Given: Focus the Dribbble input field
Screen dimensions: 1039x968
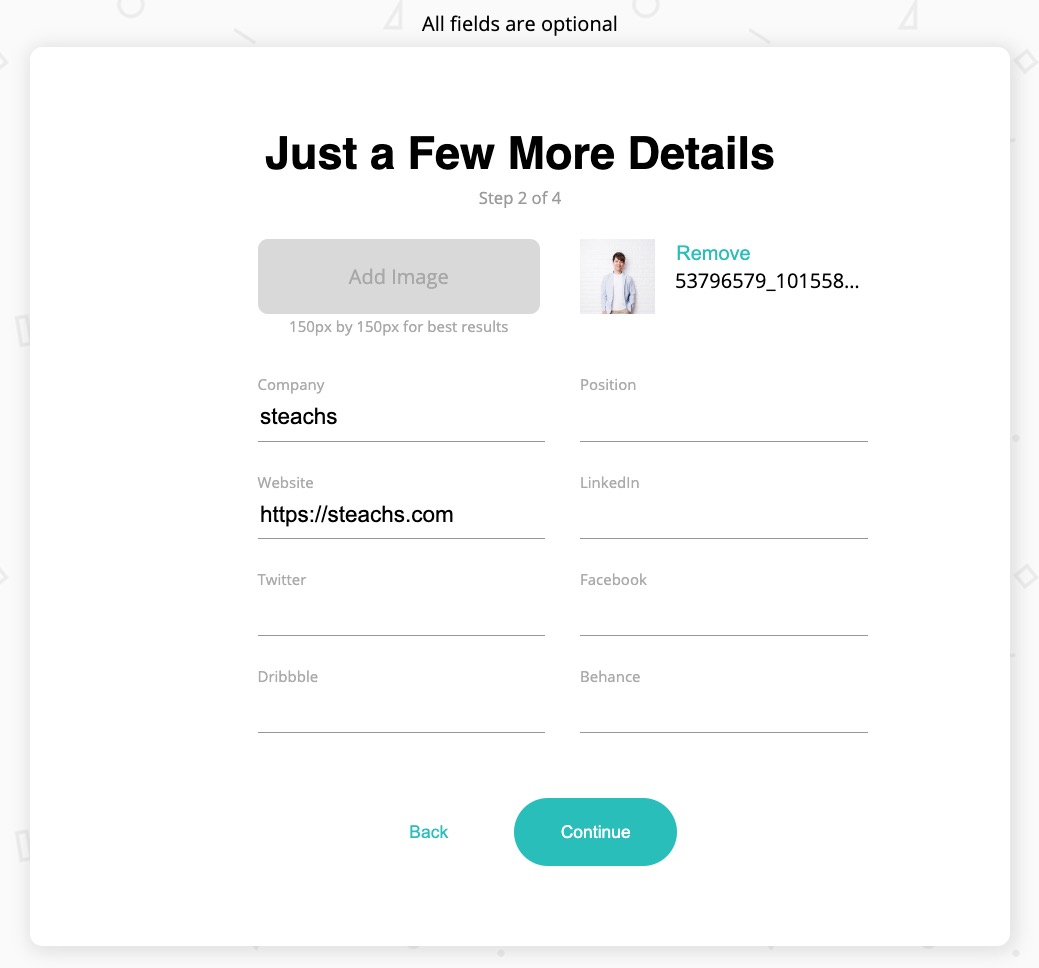Looking at the screenshot, I should pos(400,710).
